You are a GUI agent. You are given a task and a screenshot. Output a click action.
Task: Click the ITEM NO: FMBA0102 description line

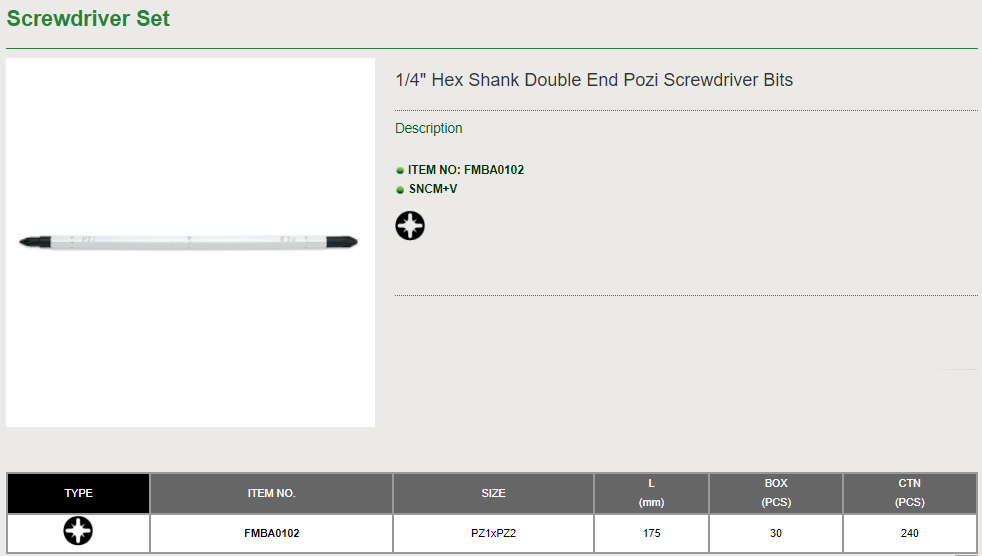tap(466, 170)
